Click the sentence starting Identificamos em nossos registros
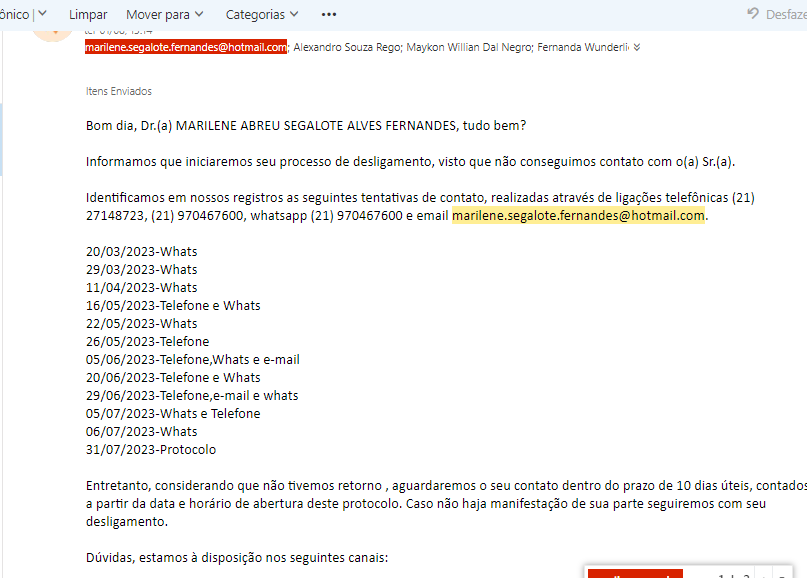The height and width of the screenshot is (578, 807). click(420, 206)
